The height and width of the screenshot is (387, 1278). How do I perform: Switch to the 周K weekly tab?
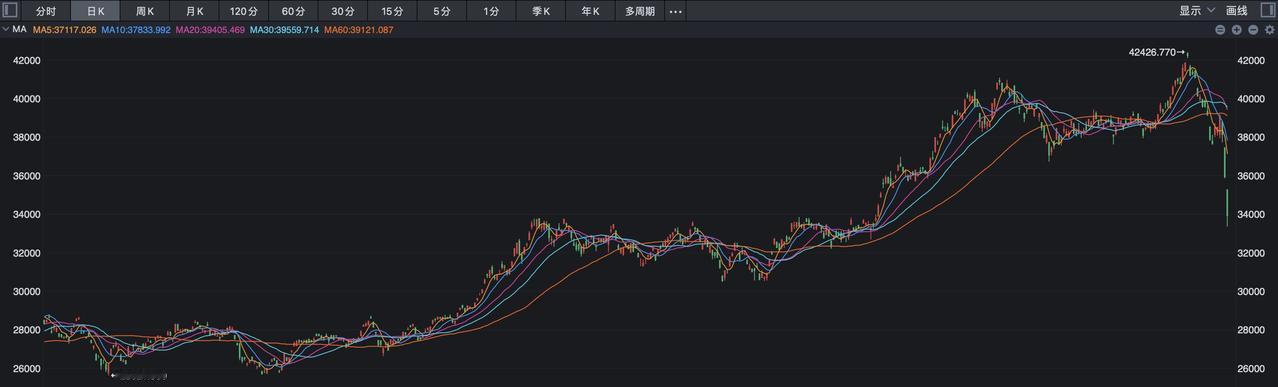coord(144,11)
